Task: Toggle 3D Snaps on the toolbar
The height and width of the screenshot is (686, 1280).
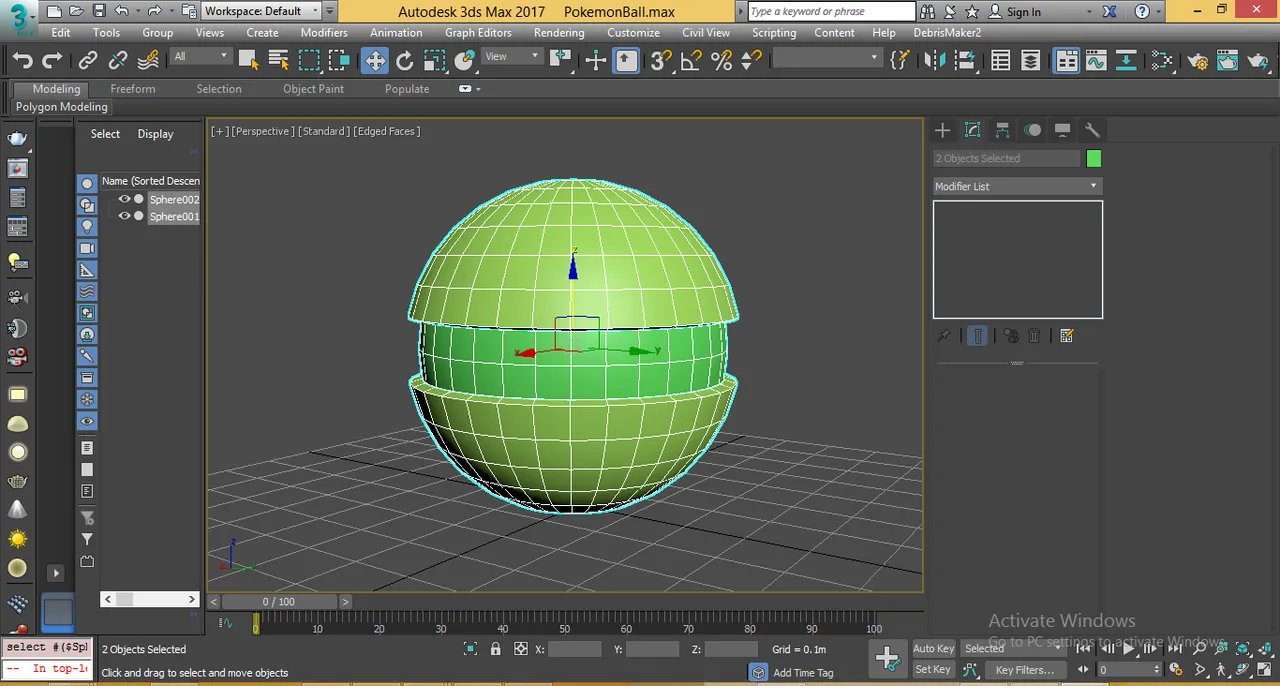Action: tap(661, 61)
